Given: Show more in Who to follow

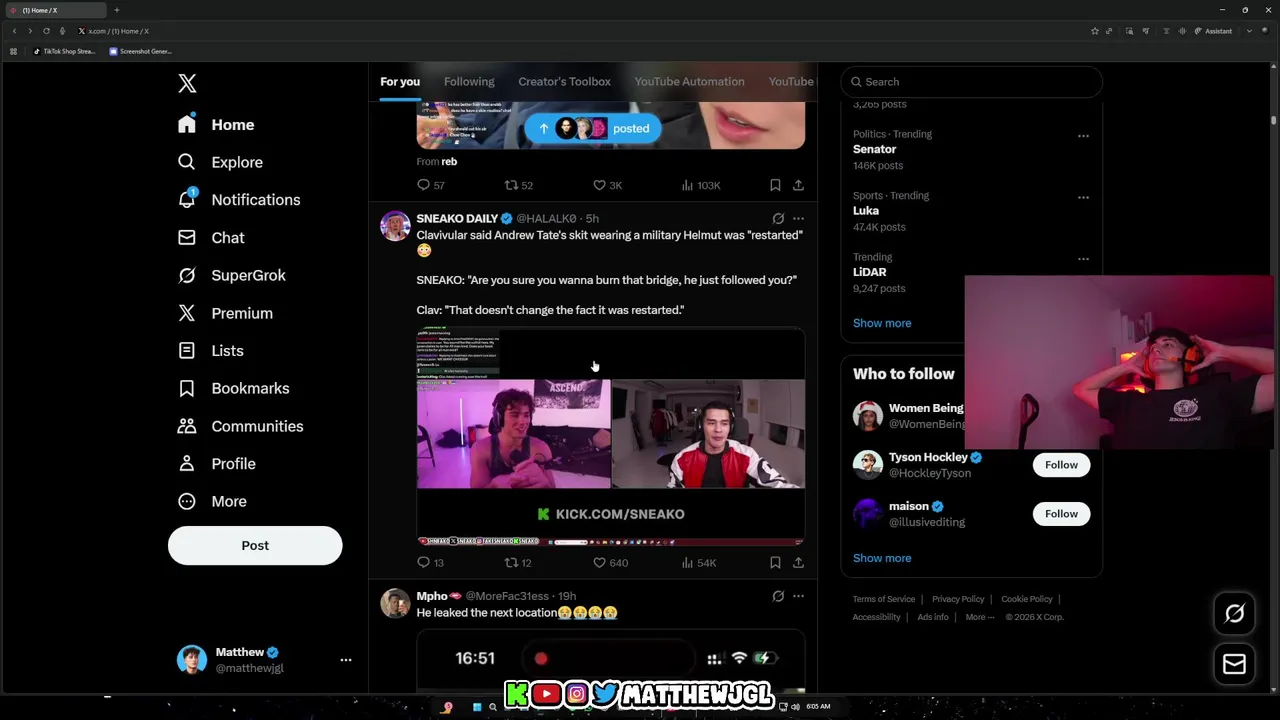Looking at the screenshot, I should point(882,558).
